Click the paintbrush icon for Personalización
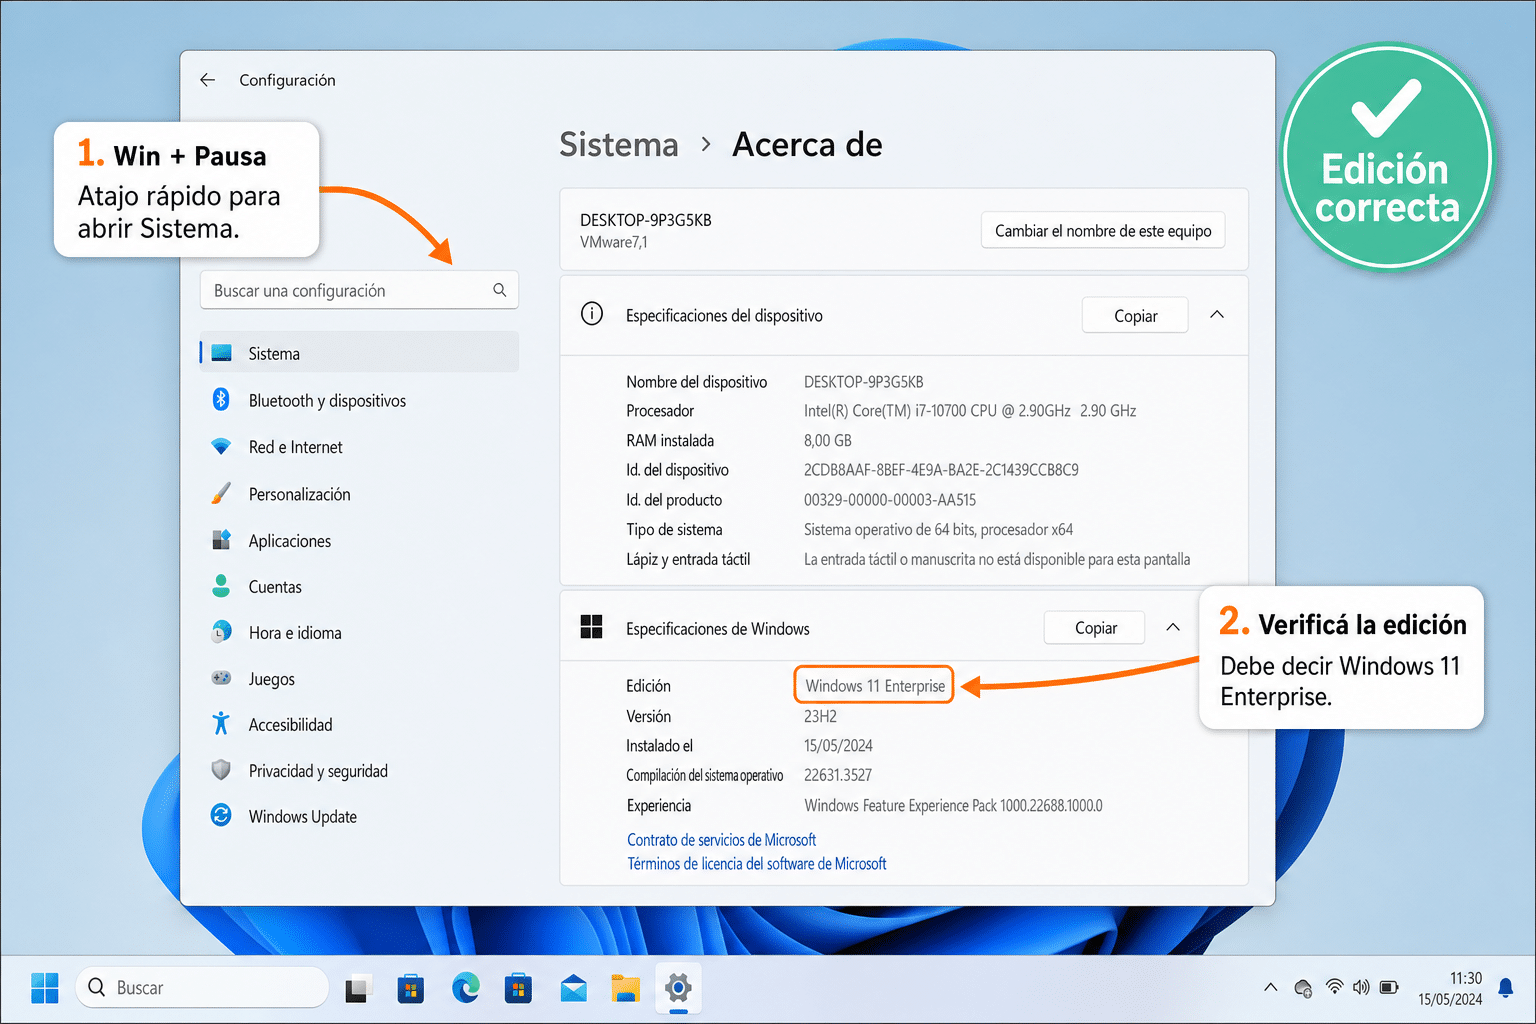Viewport: 1536px width, 1024px height. (x=221, y=493)
